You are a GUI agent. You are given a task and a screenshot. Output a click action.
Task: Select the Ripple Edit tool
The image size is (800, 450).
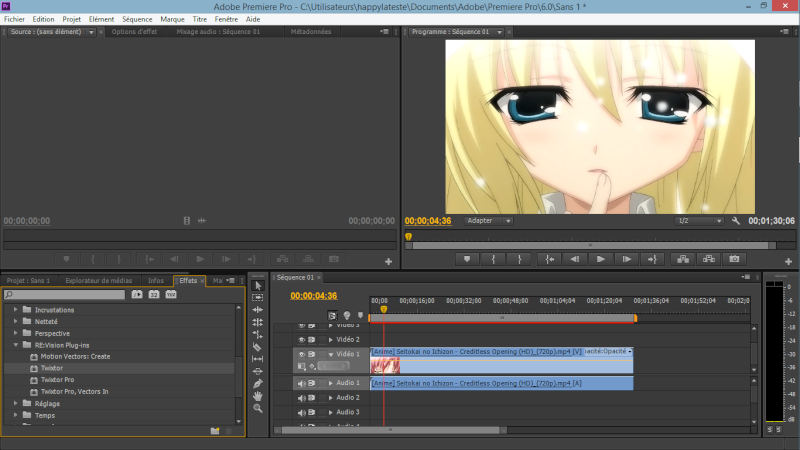point(258,310)
